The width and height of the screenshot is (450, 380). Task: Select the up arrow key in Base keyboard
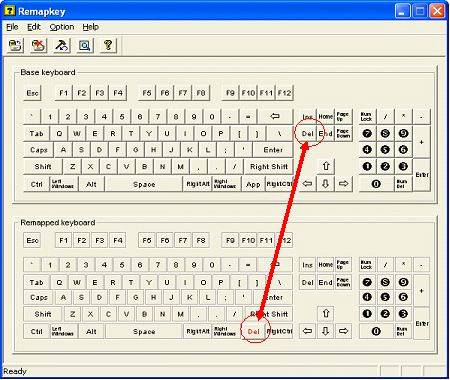click(x=326, y=166)
